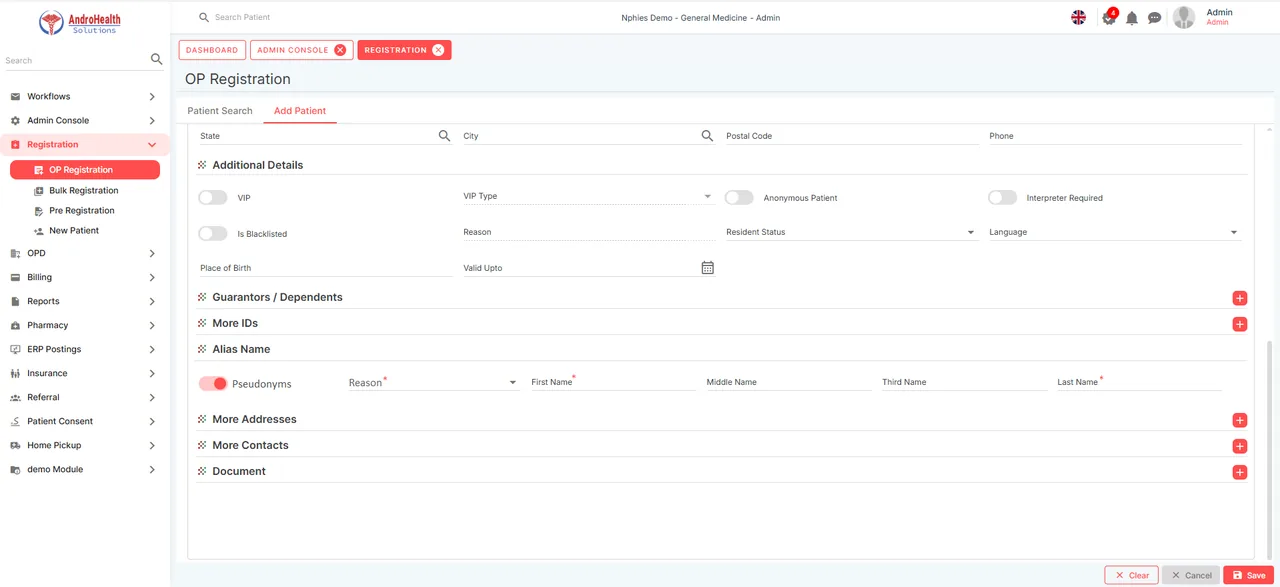Click the Place of Birth field
This screenshot has height=587, width=1280.
tap(326, 268)
